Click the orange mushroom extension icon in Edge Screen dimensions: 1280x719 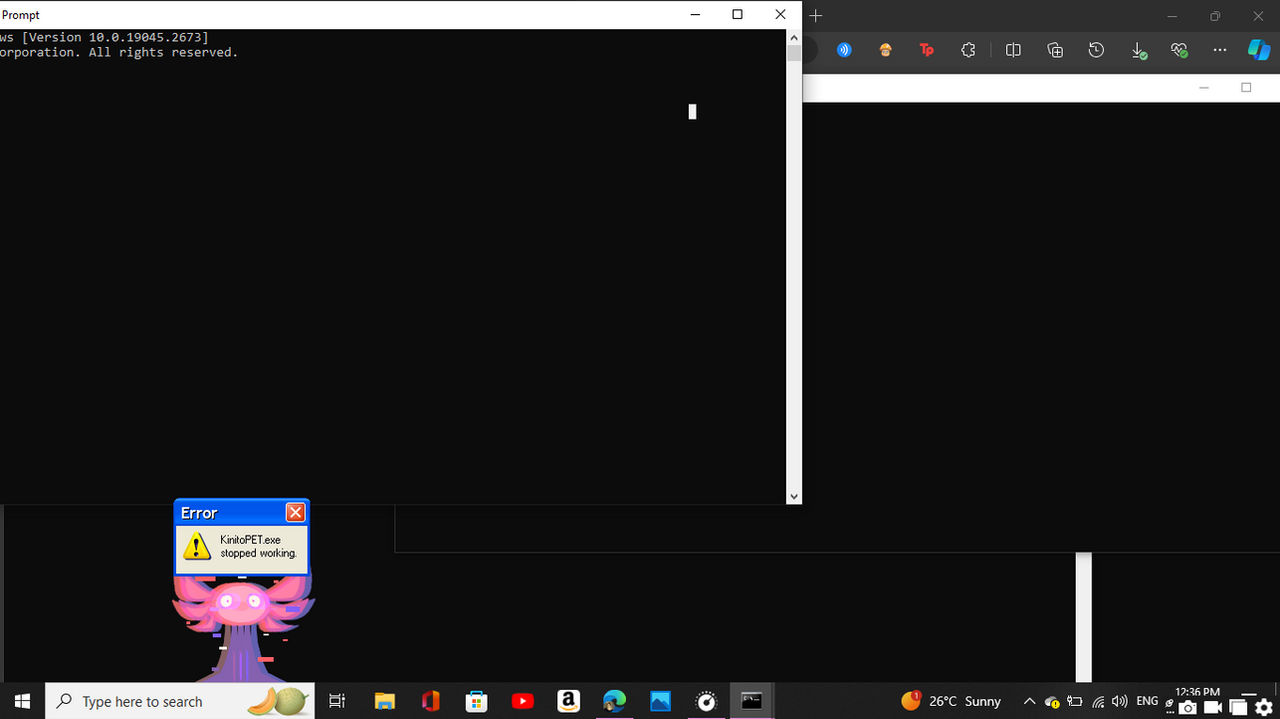pos(885,50)
